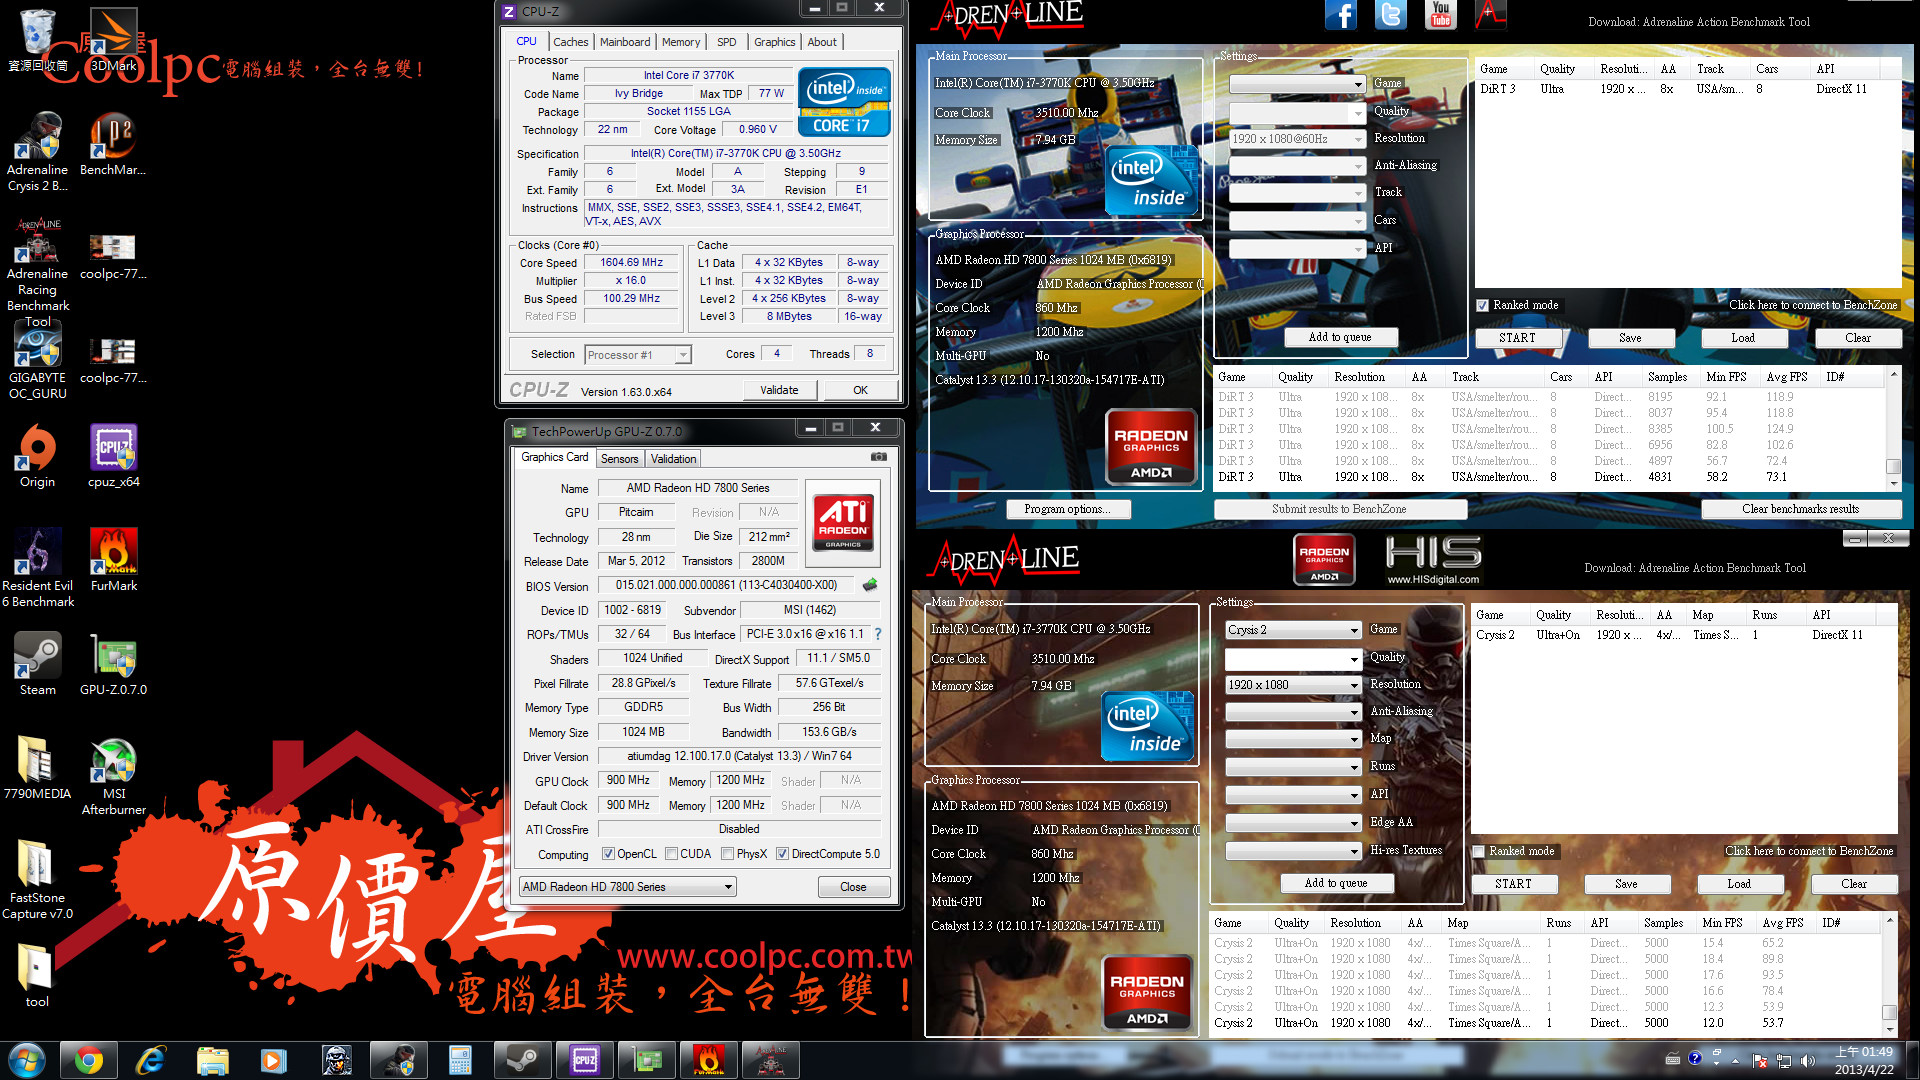Launch BenchMark desktop shortcut icon

point(113,144)
